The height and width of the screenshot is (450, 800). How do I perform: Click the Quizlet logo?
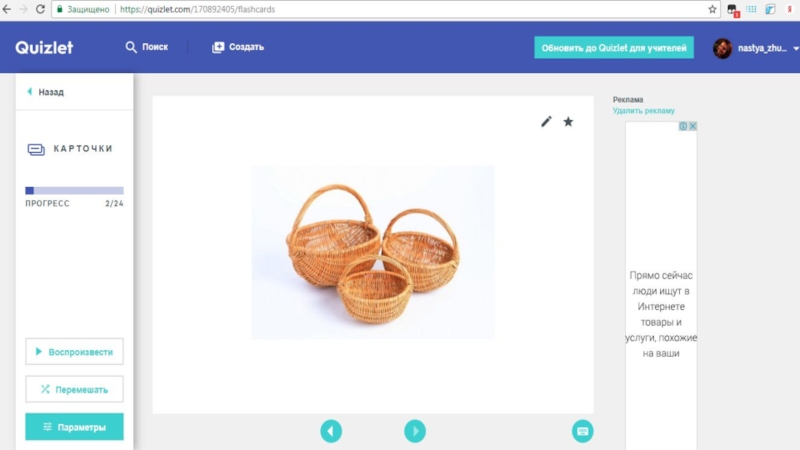click(44, 47)
